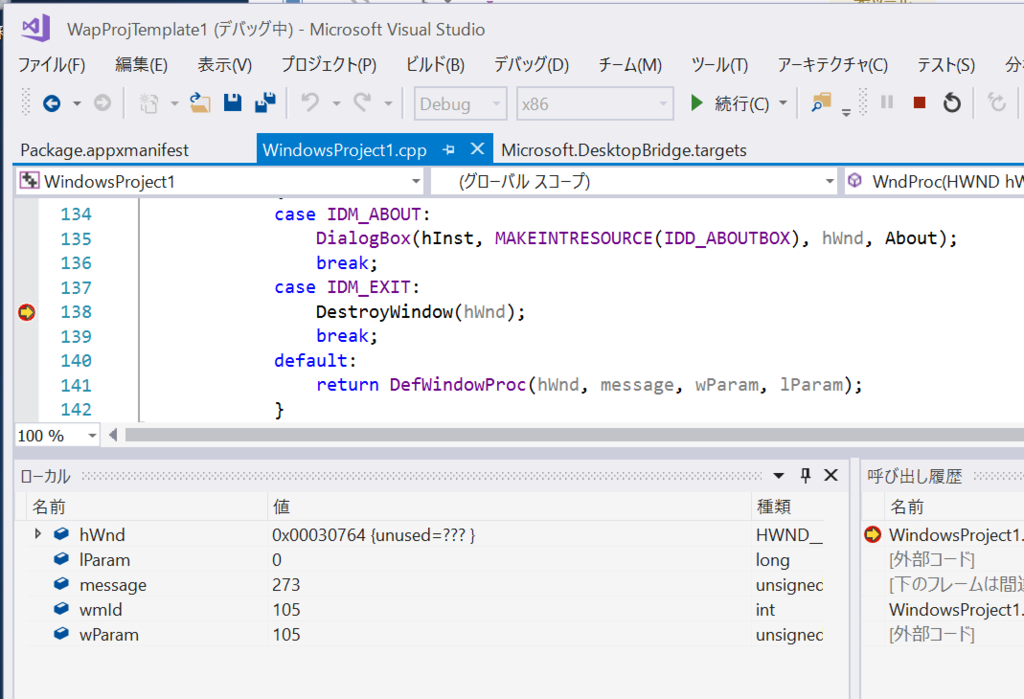1024x699 pixels.
Task: Click the 続行(C) continue button
Action: tap(730, 103)
